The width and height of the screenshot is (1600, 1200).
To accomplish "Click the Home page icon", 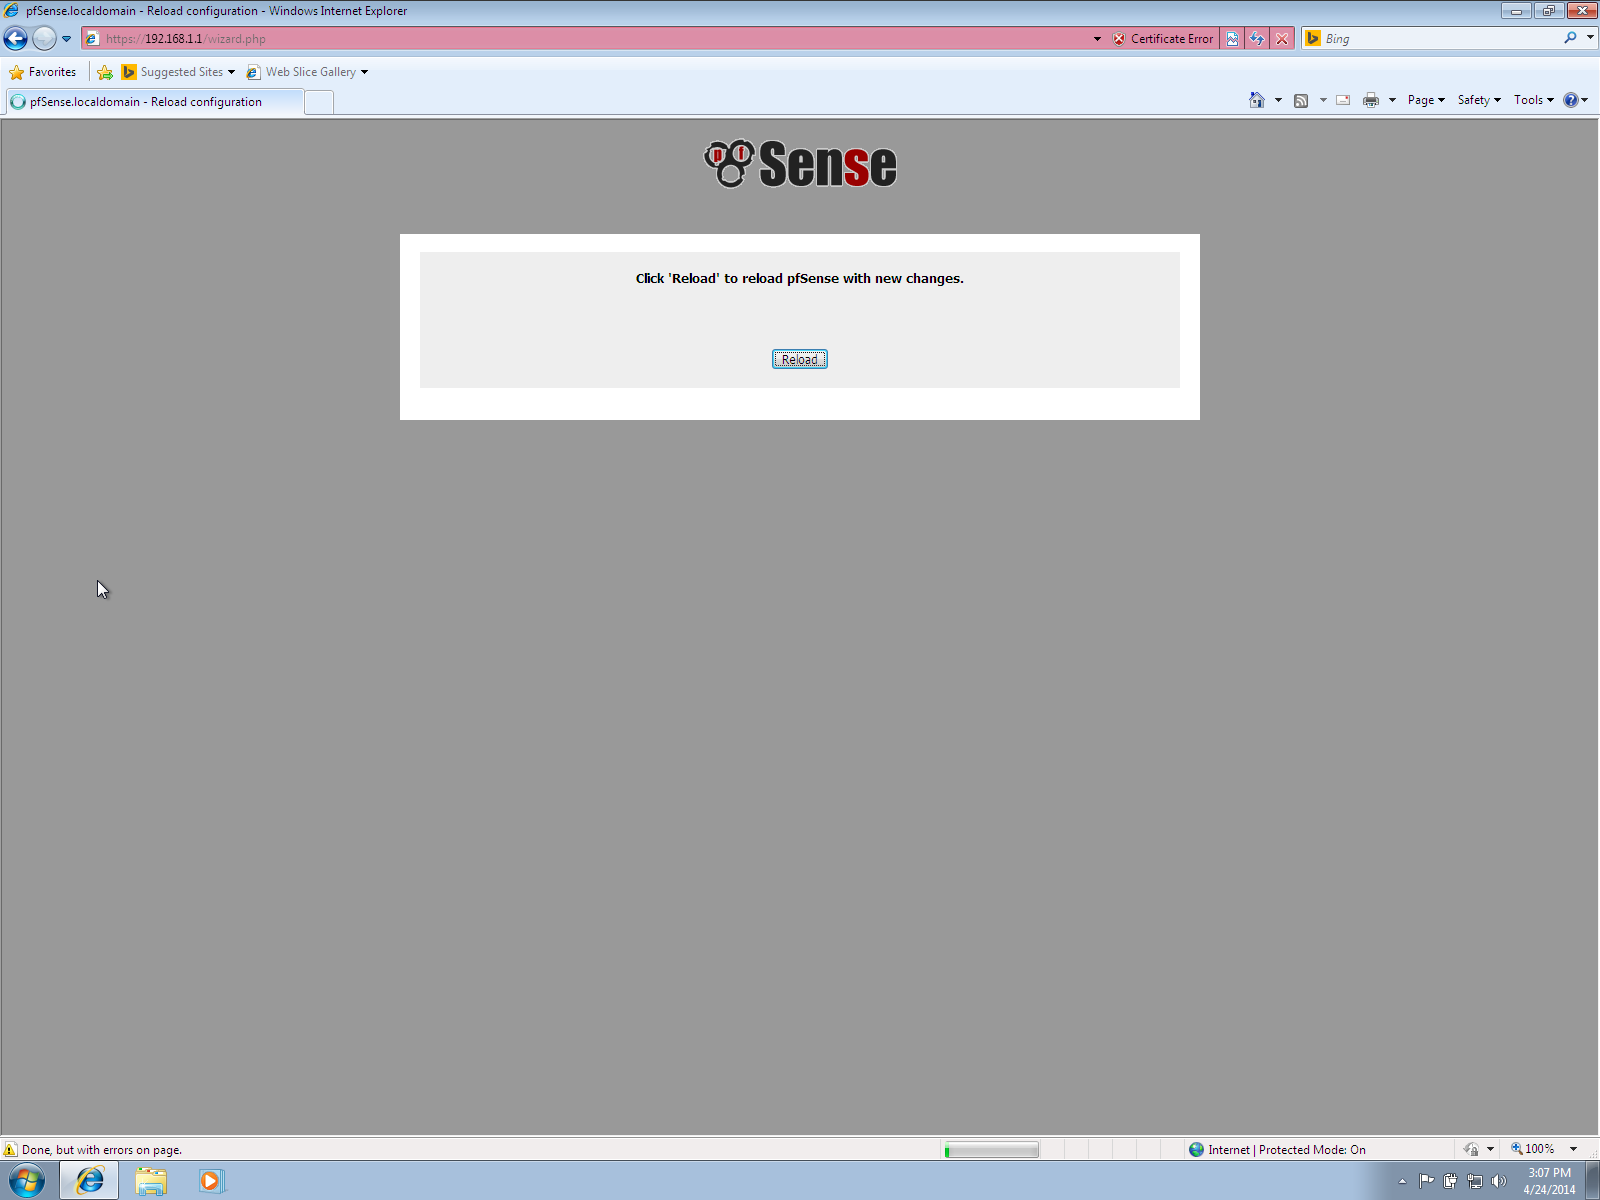I will pos(1257,100).
